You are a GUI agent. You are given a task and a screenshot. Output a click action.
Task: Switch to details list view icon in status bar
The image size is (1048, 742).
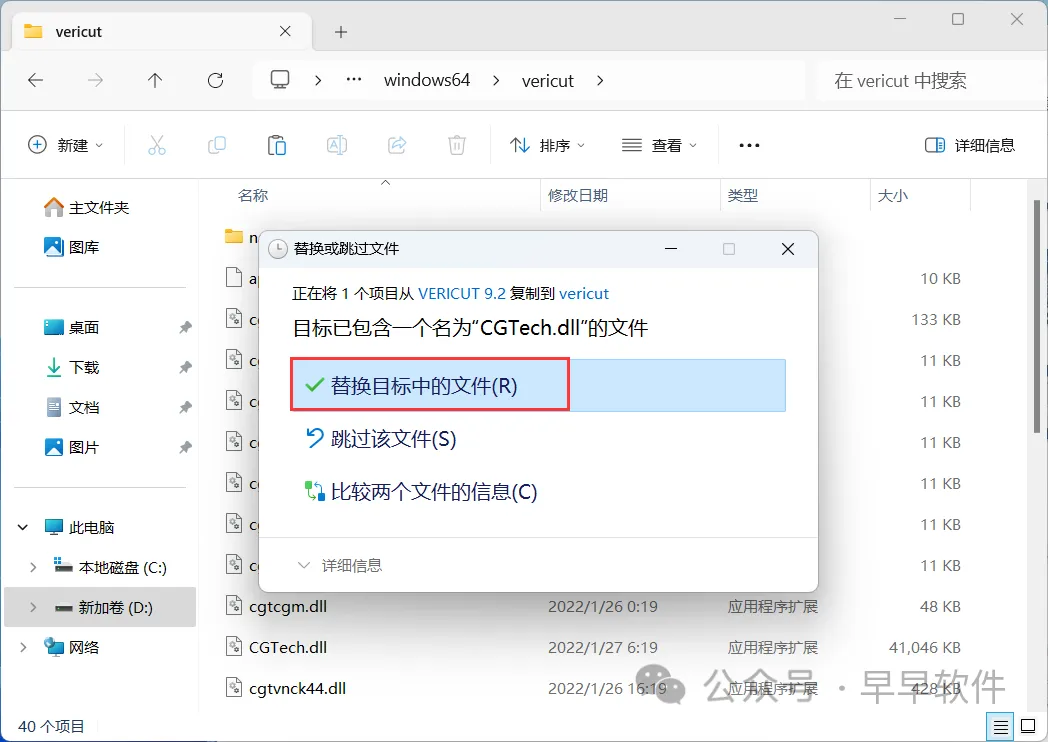[1000, 727]
